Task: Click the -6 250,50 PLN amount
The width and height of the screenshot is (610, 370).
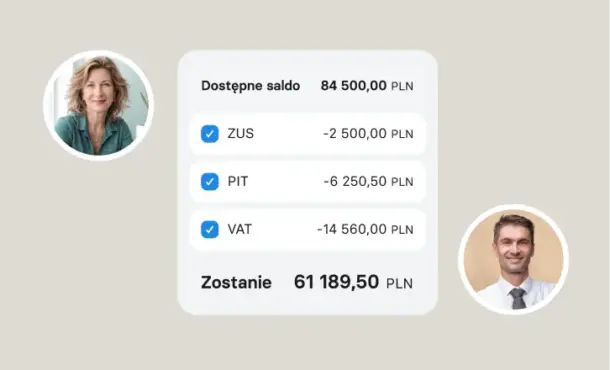Action: click(x=368, y=181)
